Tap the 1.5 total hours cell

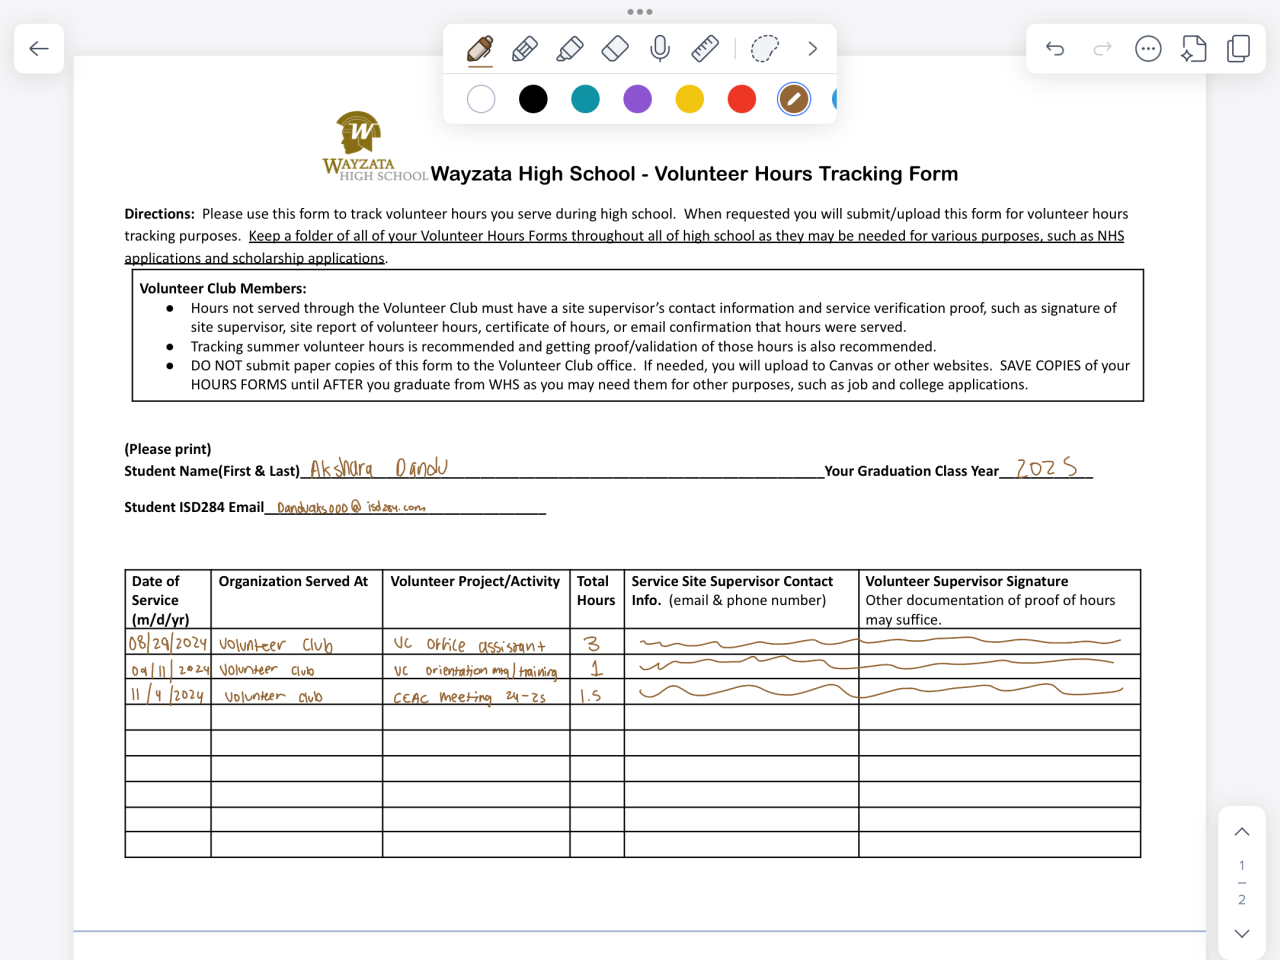[x=597, y=692]
